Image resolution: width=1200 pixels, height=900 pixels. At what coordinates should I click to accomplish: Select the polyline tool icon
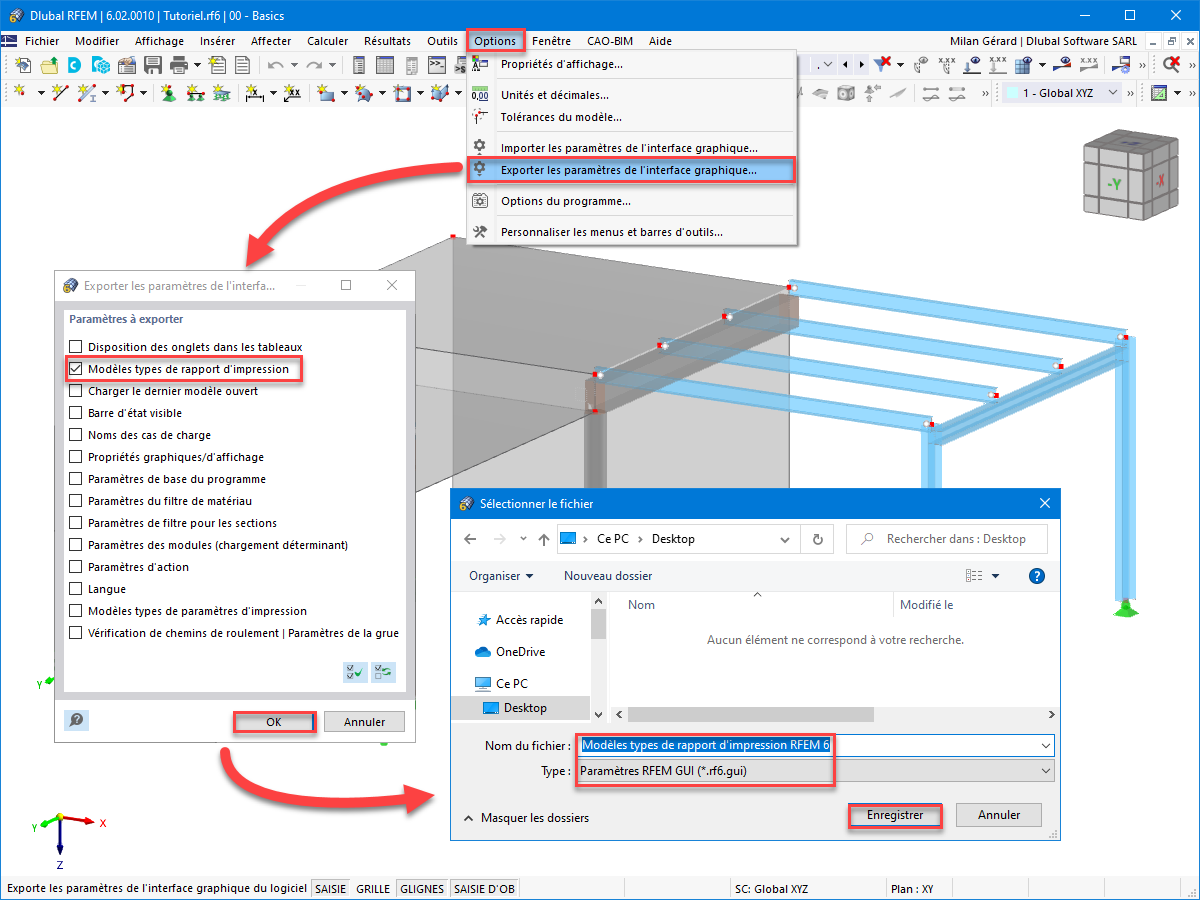[126, 93]
